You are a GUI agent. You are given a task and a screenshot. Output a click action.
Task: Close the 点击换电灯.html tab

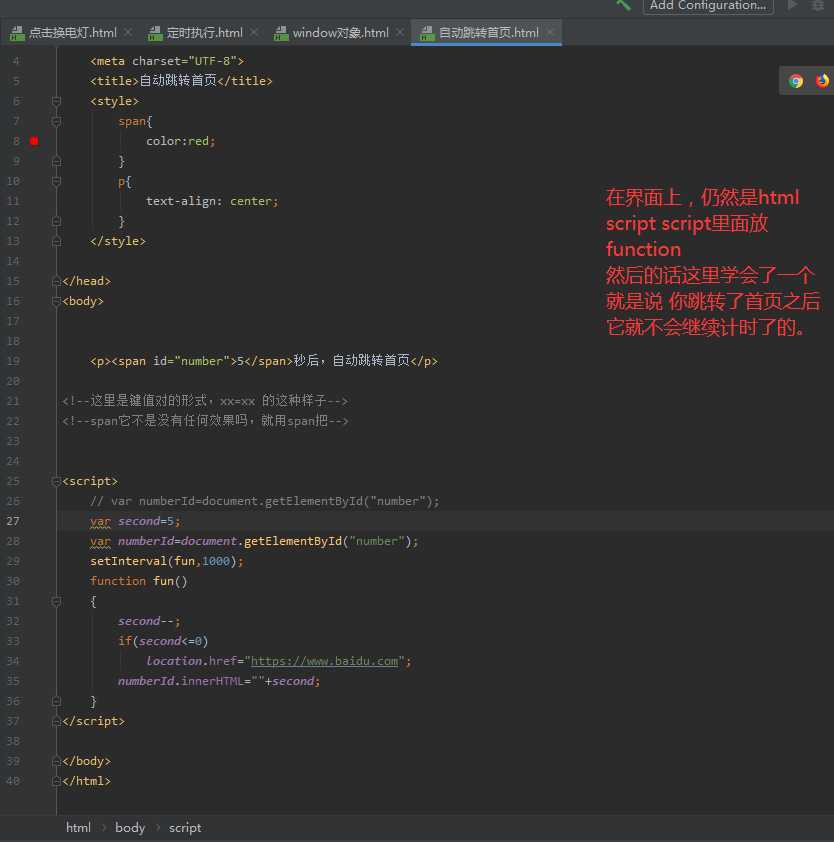point(128,33)
